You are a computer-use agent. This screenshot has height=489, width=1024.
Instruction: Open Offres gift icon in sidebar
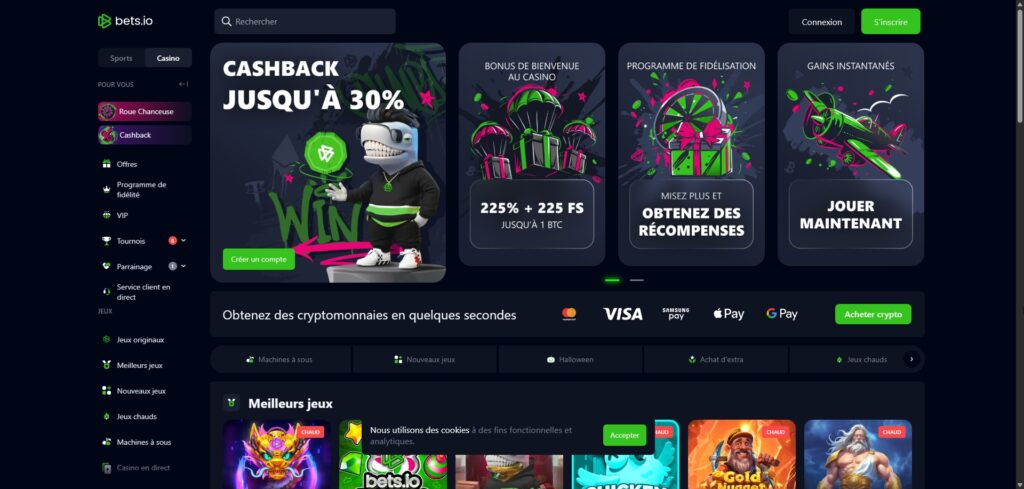coord(106,164)
